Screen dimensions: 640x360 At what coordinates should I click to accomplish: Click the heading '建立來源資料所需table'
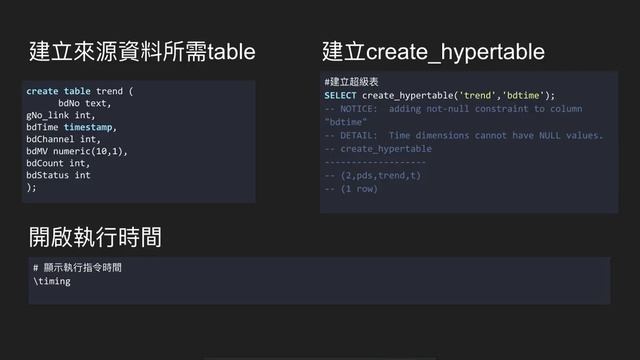(x=142, y=52)
